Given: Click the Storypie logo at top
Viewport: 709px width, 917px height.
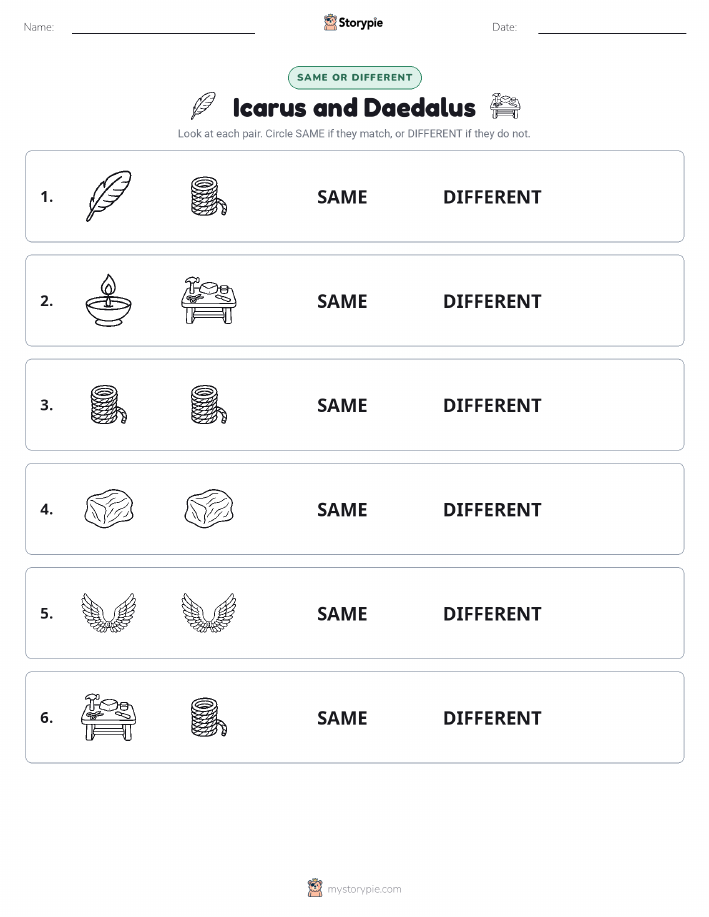Looking at the screenshot, I should [353, 23].
